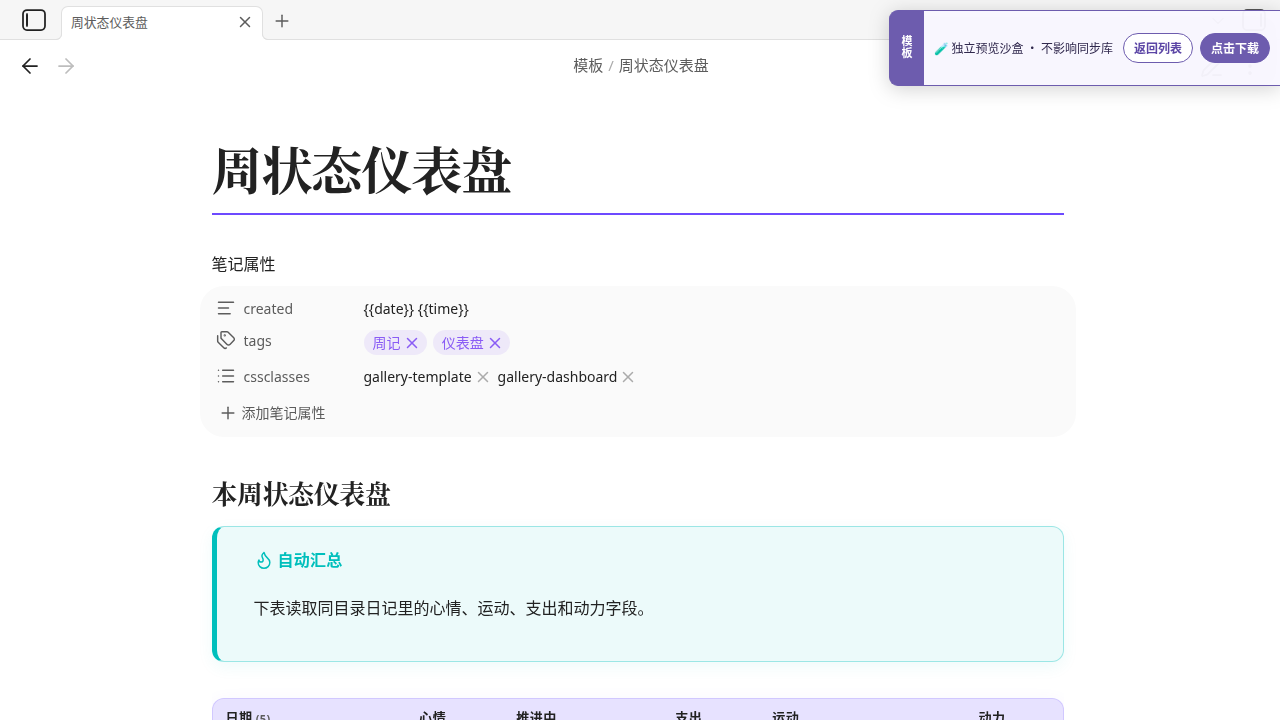The width and height of the screenshot is (1280, 720).
Task: Click the flask icon beside 独立预览沙盒
Action: [x=941, y=48]
